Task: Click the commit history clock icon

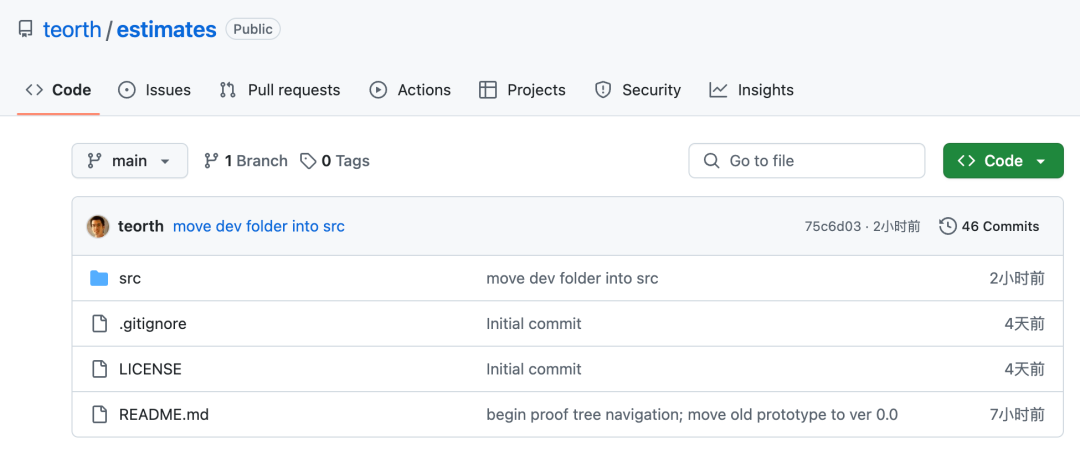Action: click(x=947, y=226)
